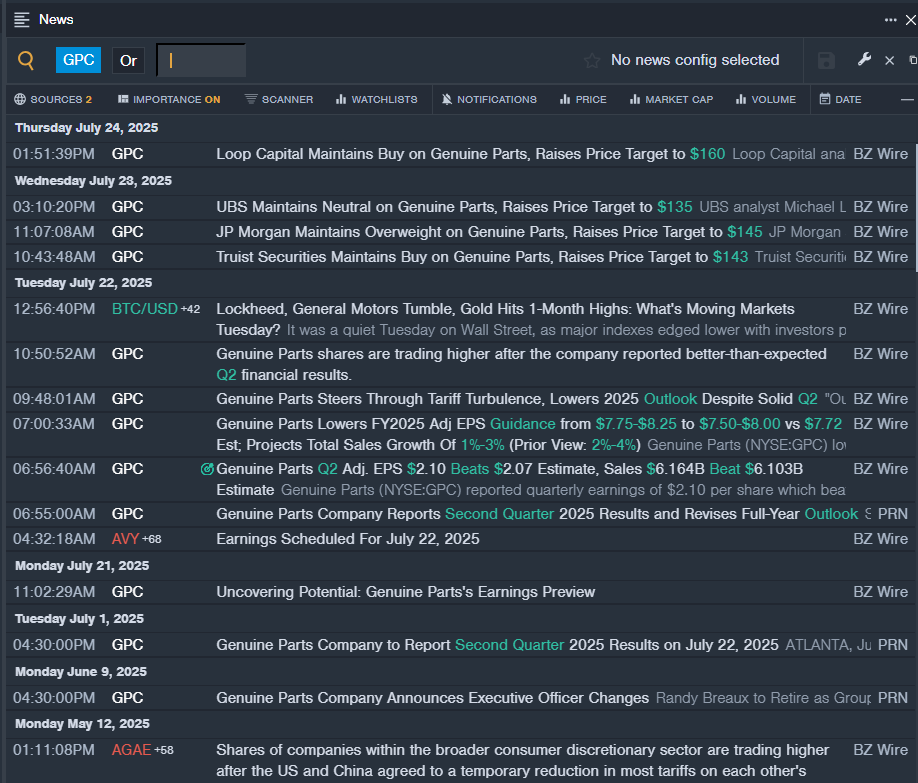918x783 pixels.
Task: Click the bar chart icon beside Watchlists
Action: point(341,99)
